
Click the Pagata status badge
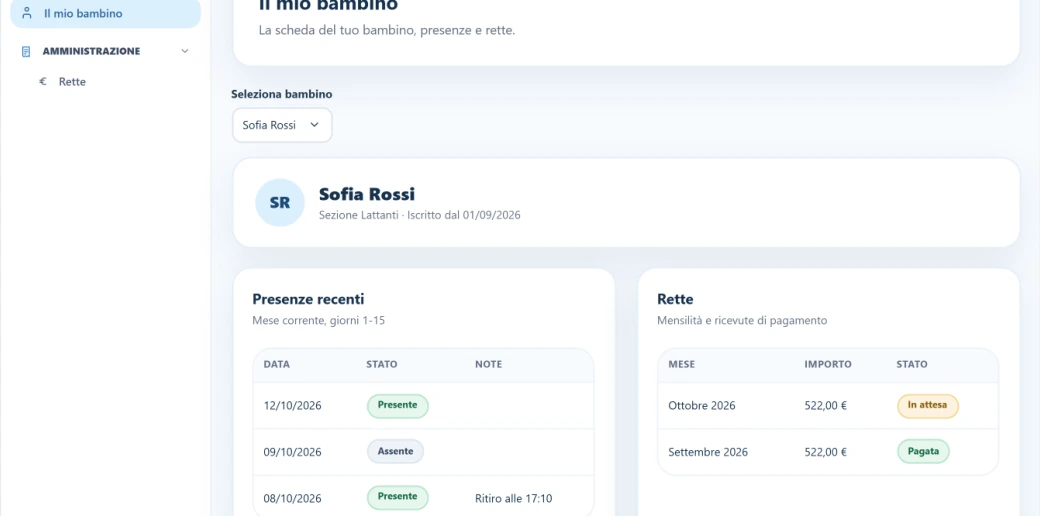pyautogui.click(x=923, y=452)
